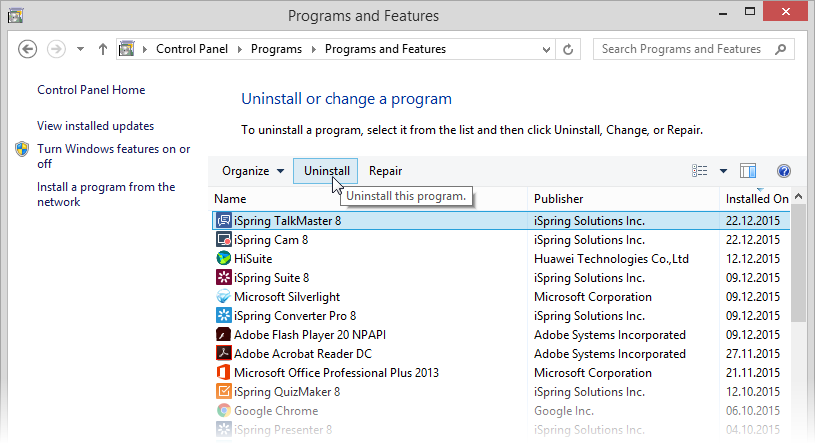Go up one level with Up arrow
This screenshot has height=444, width=815.
click(x=102, y=49)
